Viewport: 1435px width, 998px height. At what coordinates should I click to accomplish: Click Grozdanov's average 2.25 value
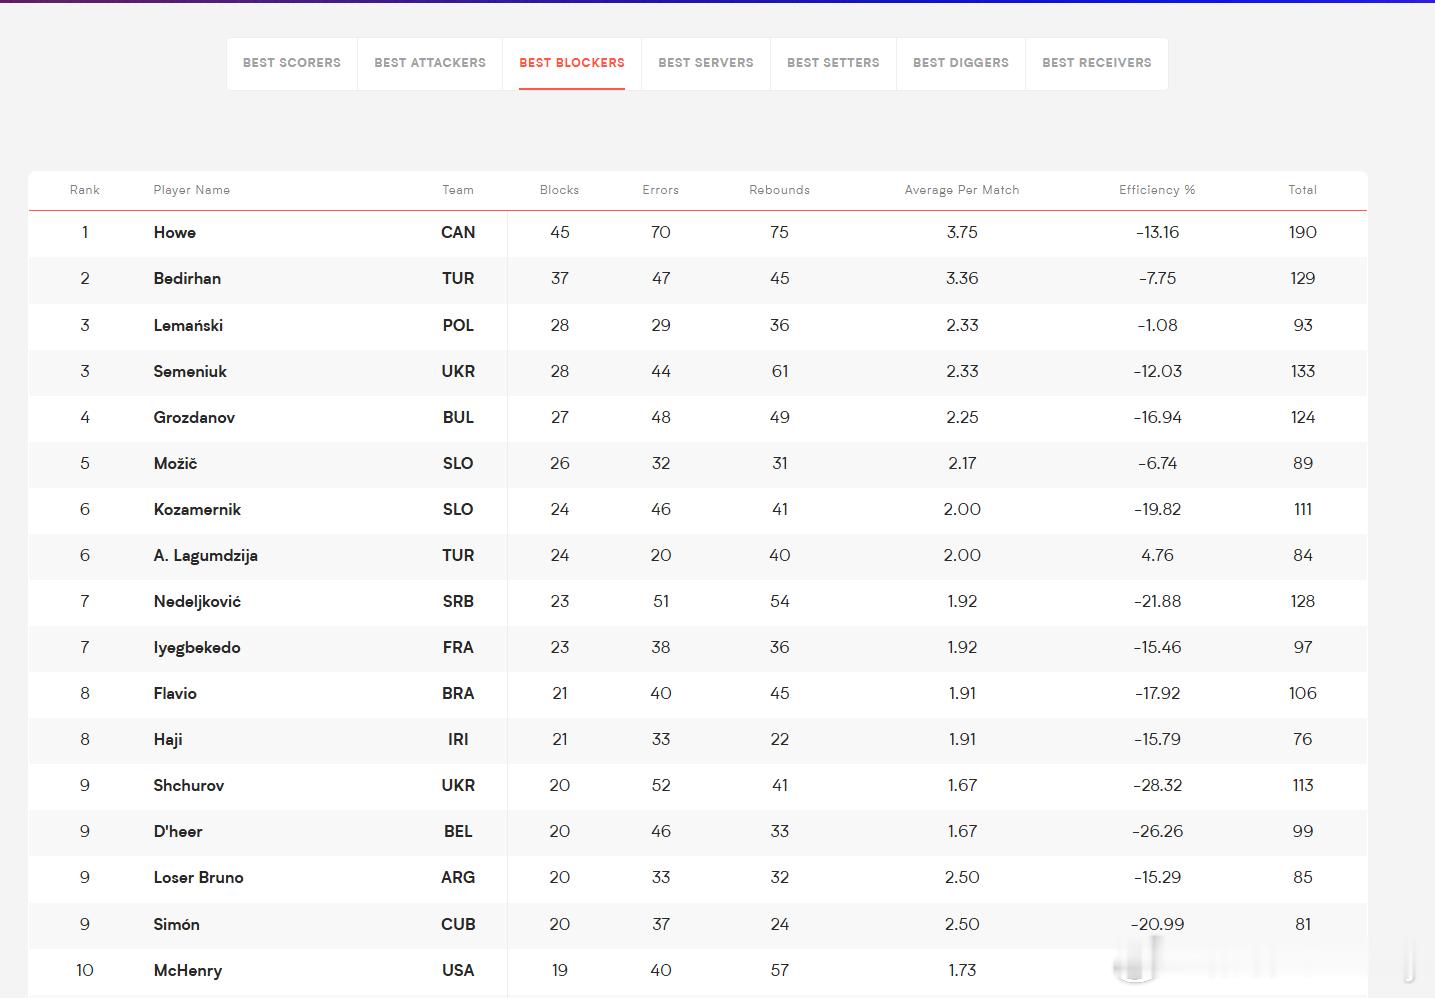coord(962,417)
